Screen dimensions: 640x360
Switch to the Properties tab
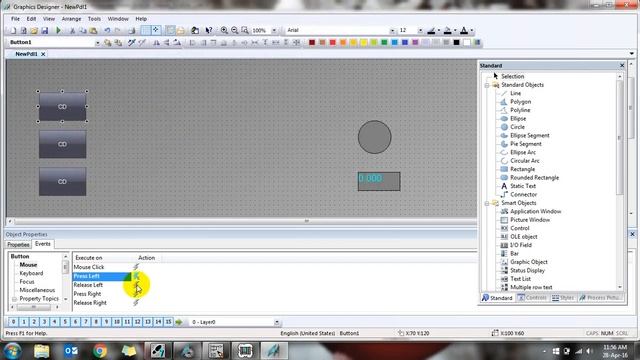(18, 244)
